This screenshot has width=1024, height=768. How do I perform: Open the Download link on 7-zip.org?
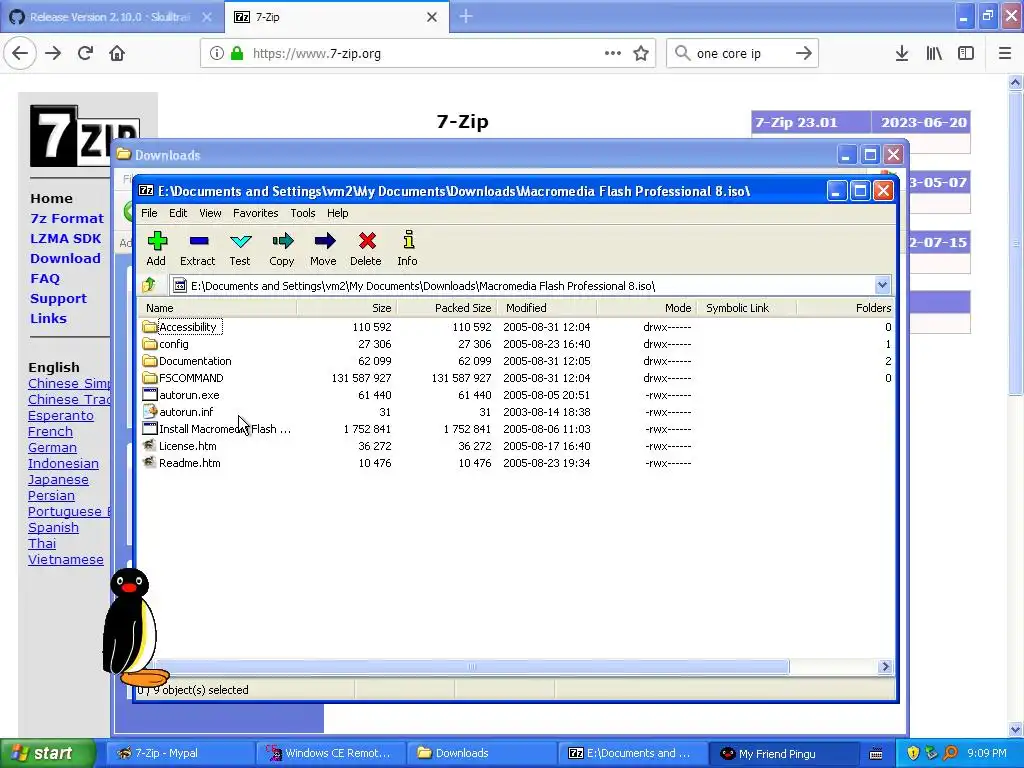[65, 258]
